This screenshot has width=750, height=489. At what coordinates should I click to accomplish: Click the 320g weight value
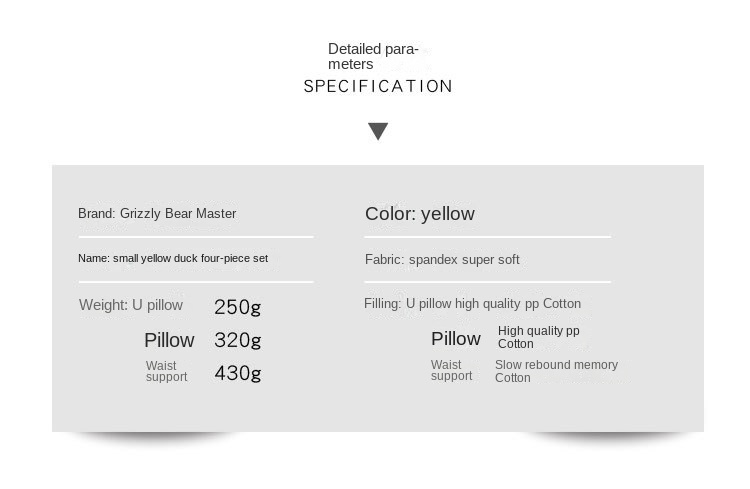[x=238, y=340]
